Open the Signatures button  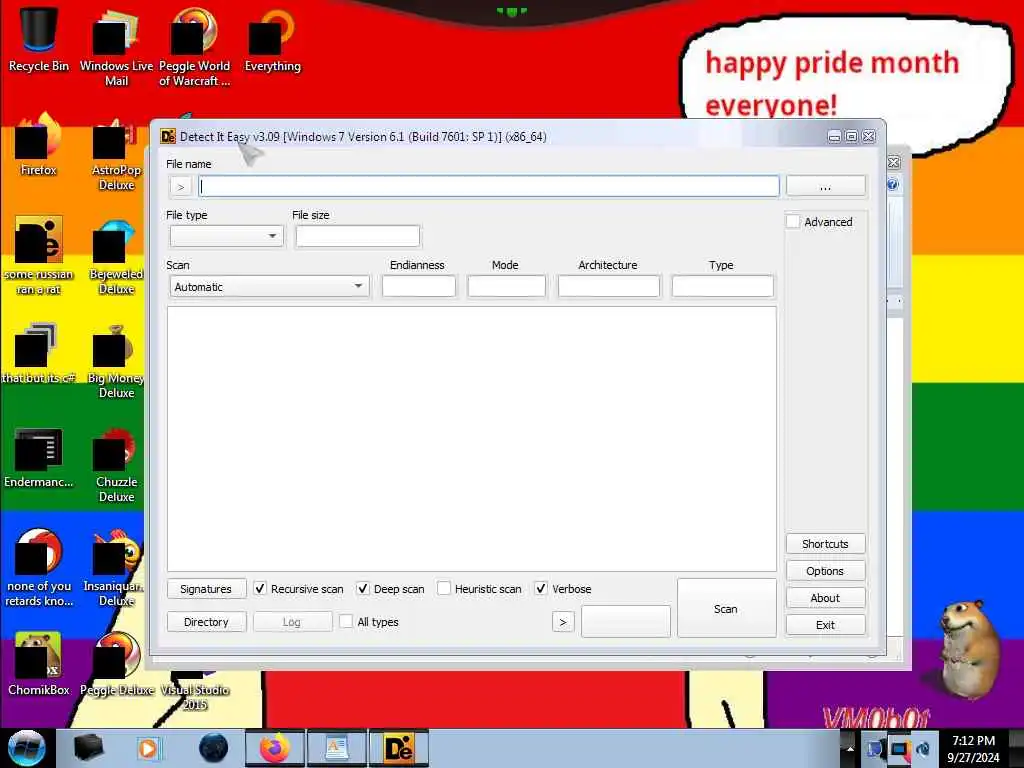pos(206,588)
